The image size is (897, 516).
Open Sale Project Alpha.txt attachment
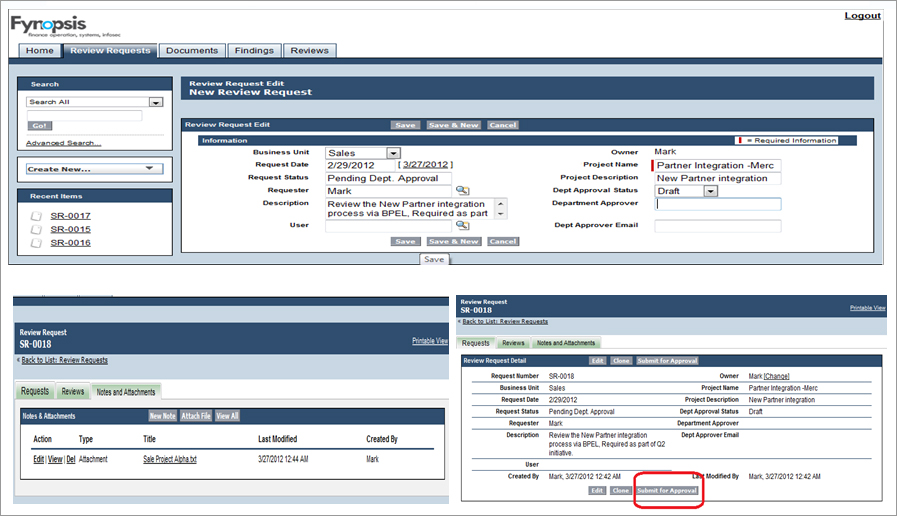click(x=170, y=459)
